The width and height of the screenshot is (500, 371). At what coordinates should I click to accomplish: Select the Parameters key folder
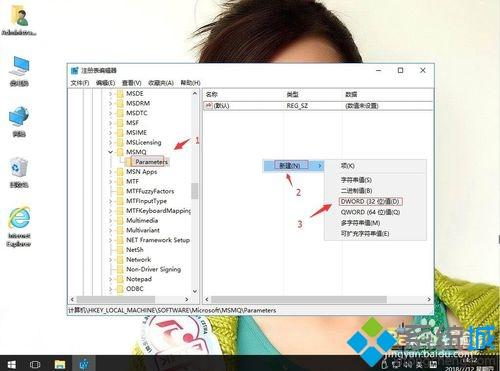[151, 162]
